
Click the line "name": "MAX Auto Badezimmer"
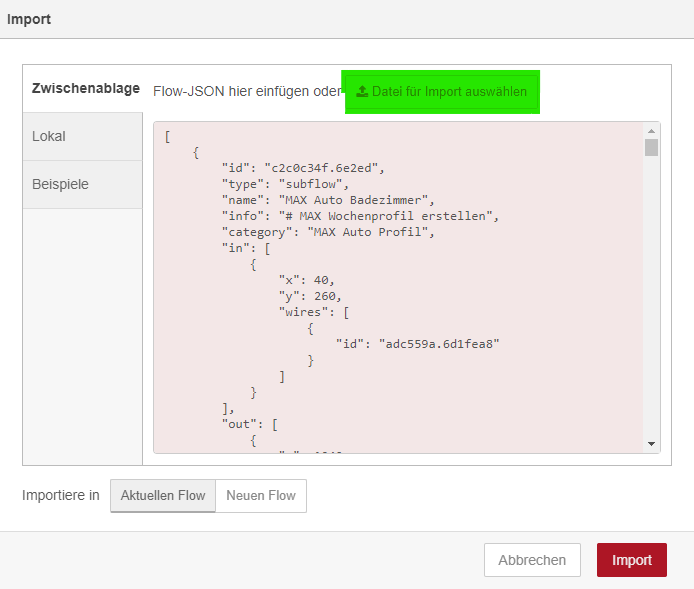328,200
